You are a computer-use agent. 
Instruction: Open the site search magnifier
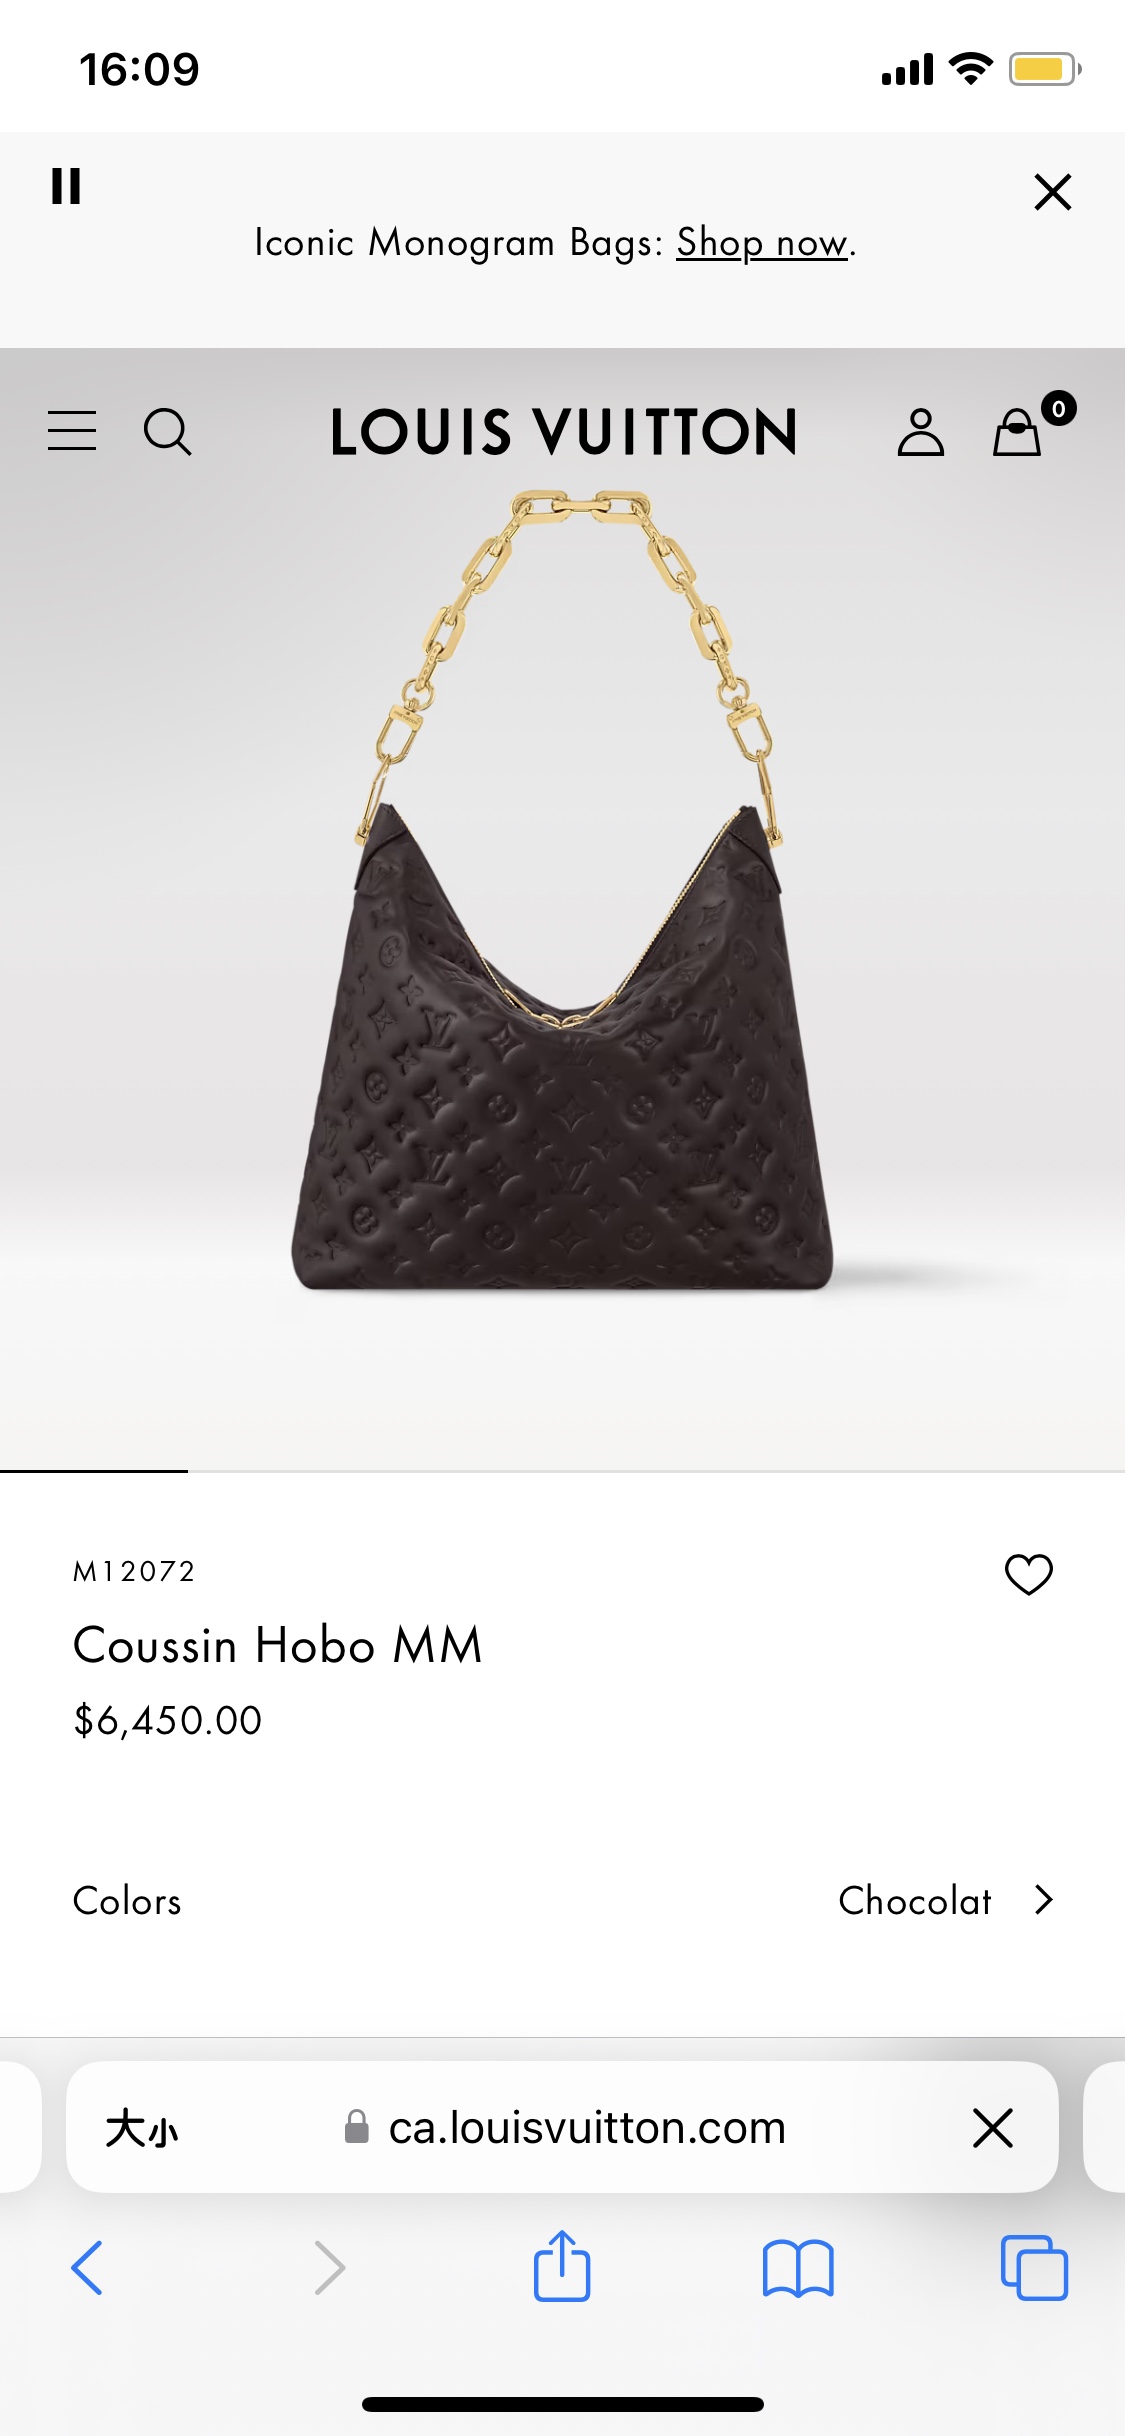(x=168, y=432)
